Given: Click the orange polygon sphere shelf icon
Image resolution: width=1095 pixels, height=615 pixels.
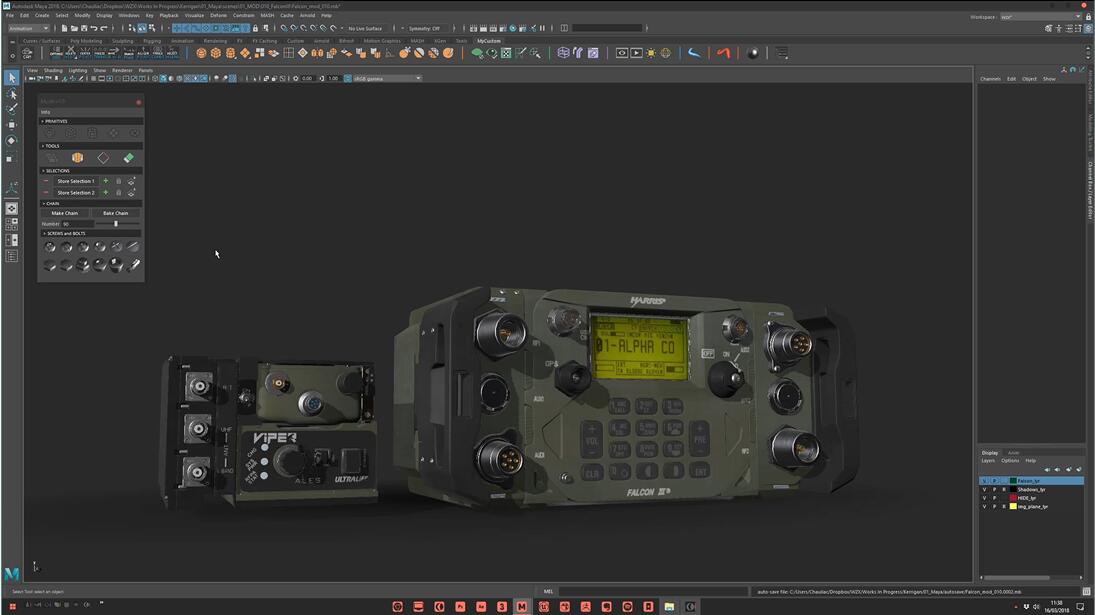Looking at the screenshot, I should coord(201,53).
